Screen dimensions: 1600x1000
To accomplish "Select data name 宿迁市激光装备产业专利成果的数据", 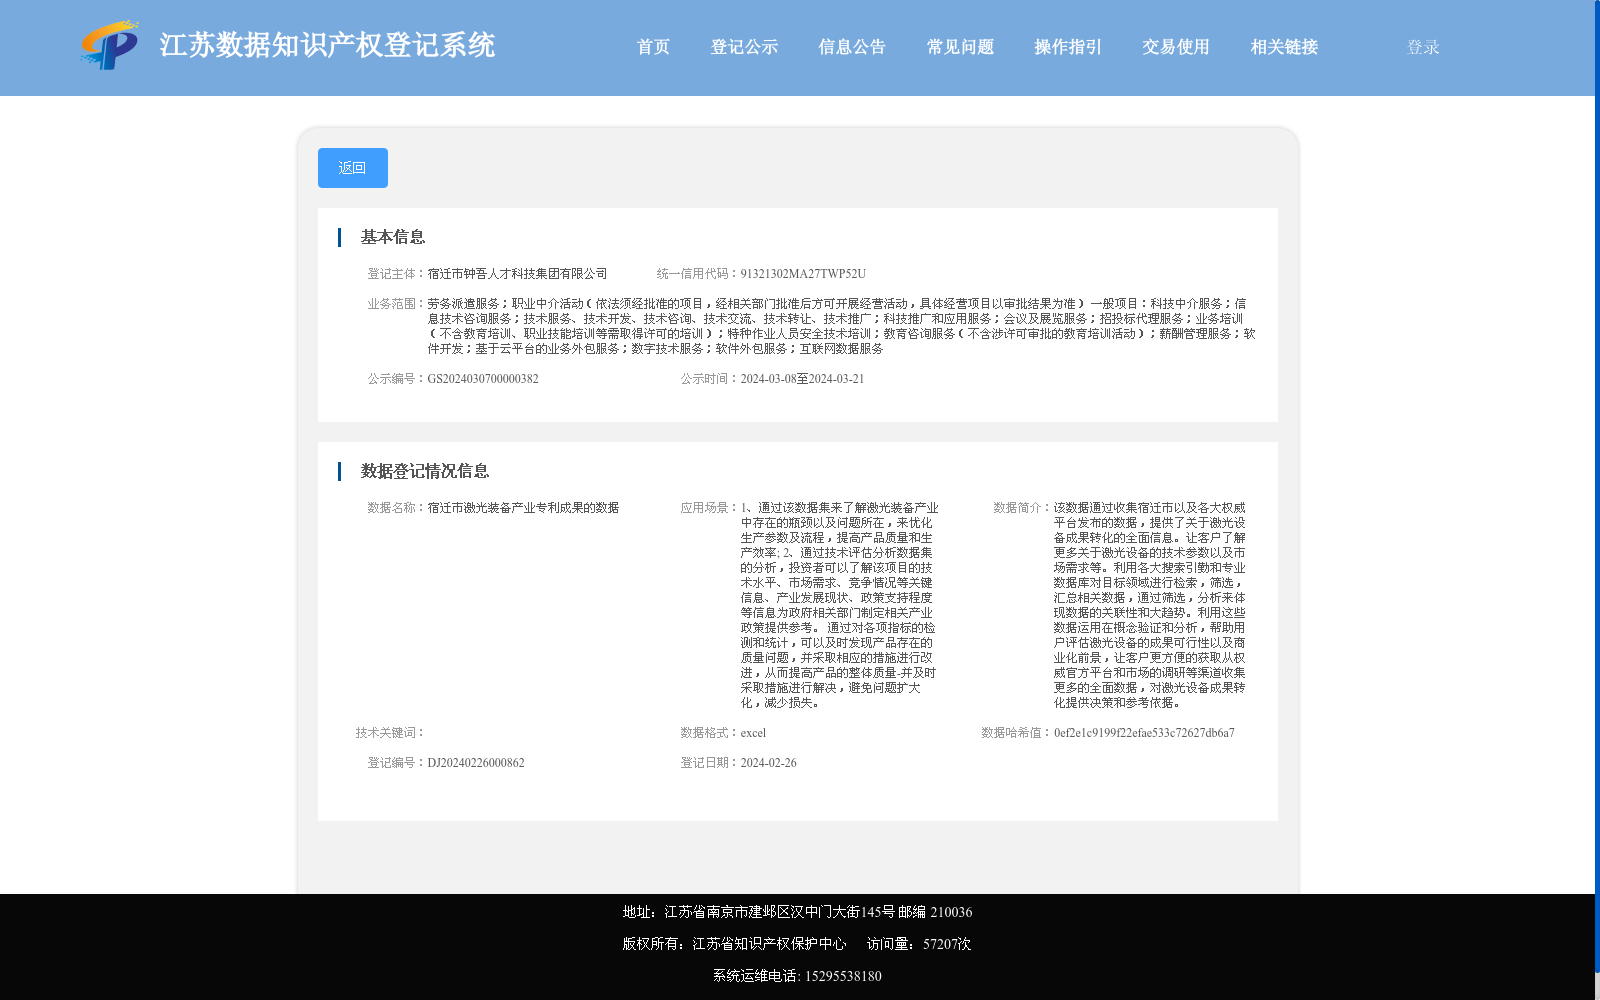I will coord(523,508).
